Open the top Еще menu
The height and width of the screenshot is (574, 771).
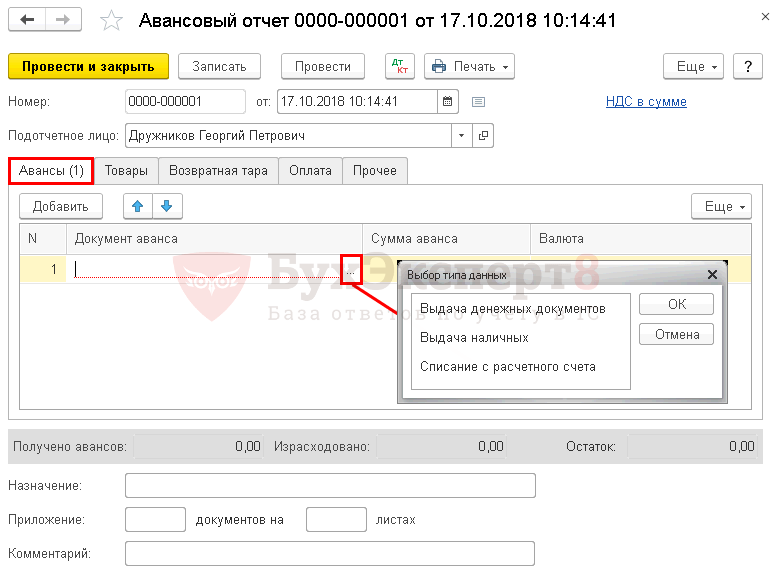(x=693, y=66)
